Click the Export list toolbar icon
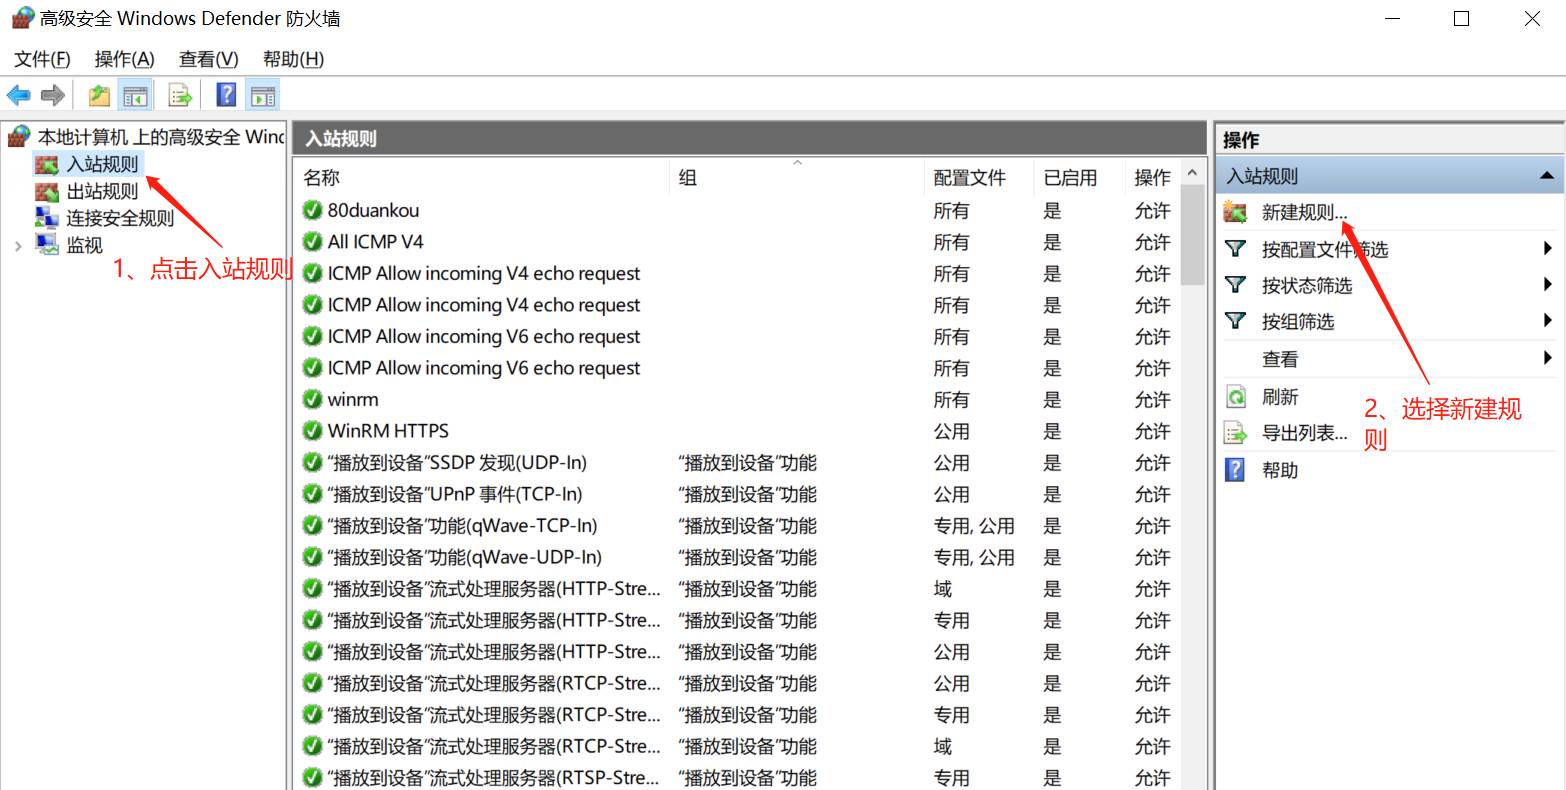Image resolution: width=1566 pixels, height=790 pixels. [180, 95]
